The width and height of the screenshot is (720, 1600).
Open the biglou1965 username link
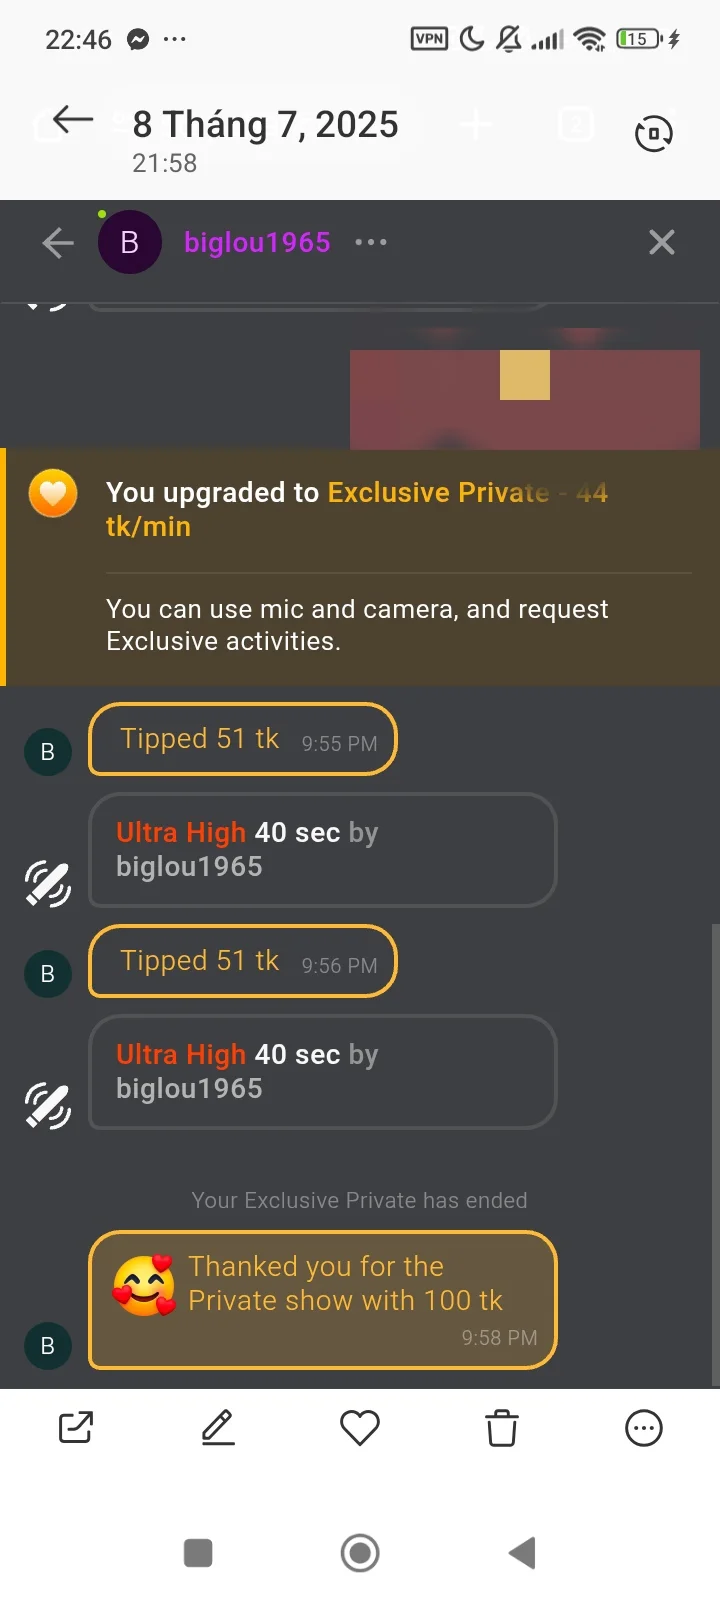point(257,243)
